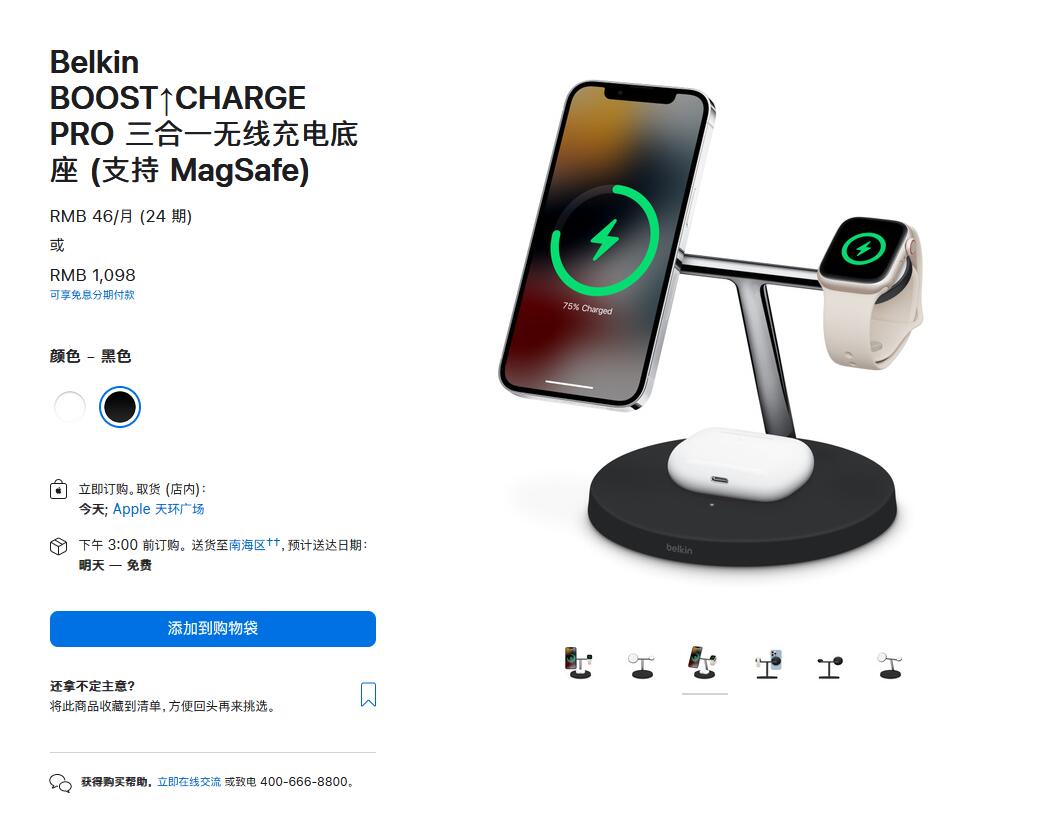Click the delivery box icon
1052x832 pixels.
(58, 546)
